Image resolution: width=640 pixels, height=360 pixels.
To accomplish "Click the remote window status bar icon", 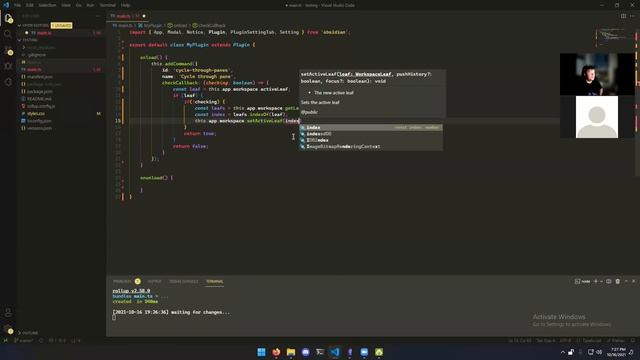I will coord(5,340).
